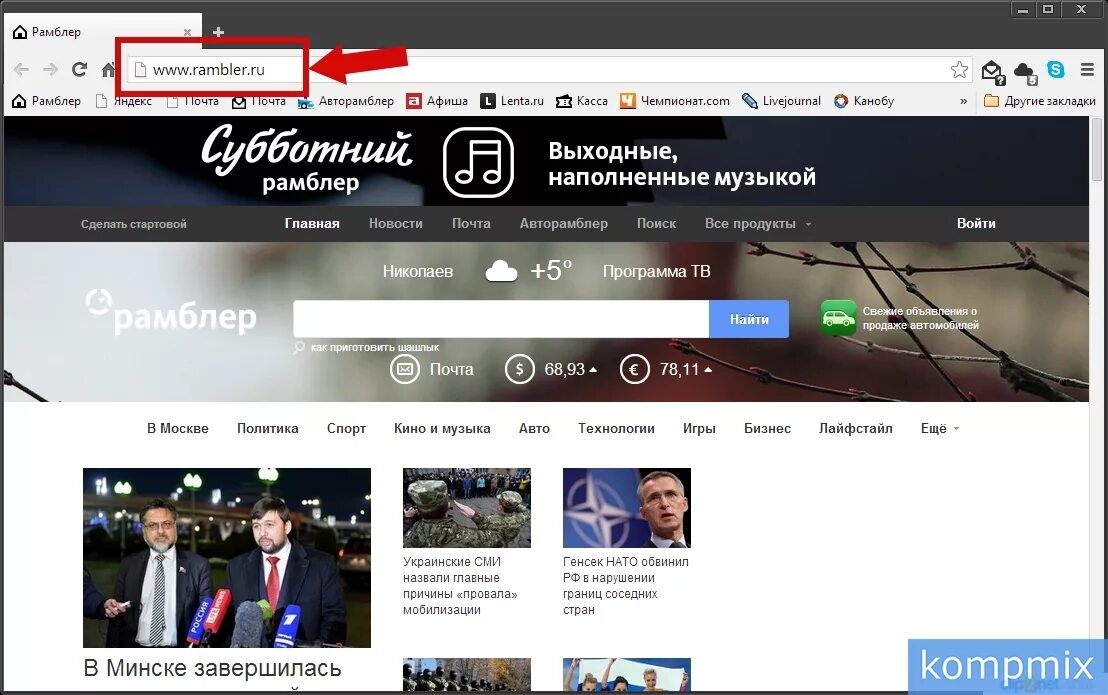Click the dollar rate icon
The height and width of the screenshot is (695, 1108).
(519, 369)
